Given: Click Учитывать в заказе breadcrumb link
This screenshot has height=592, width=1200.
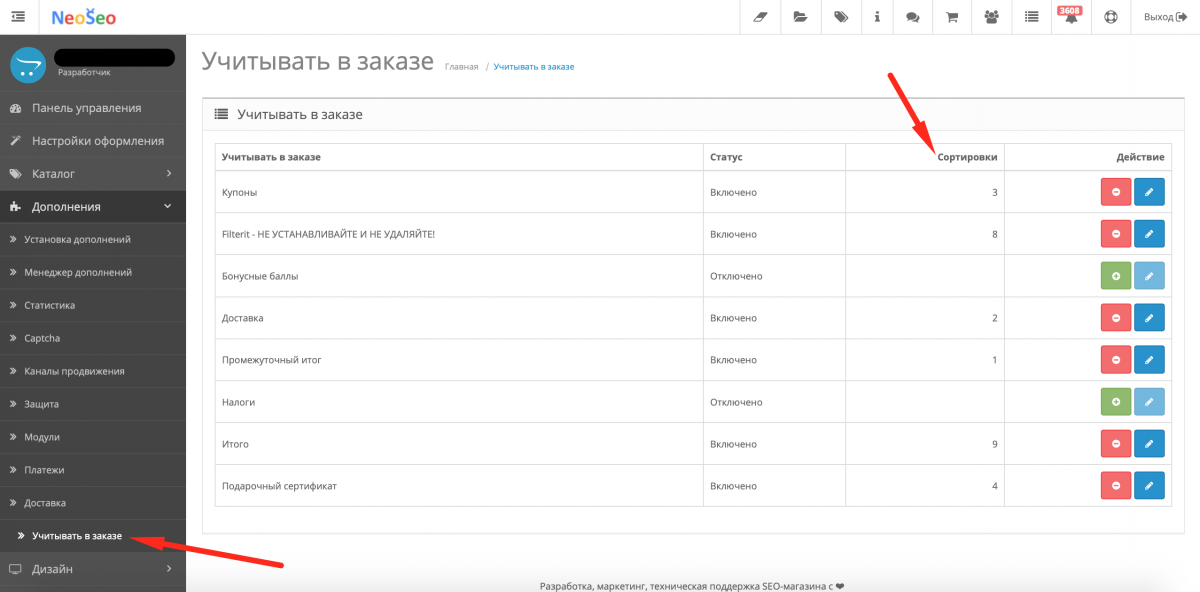Looking at the screenshot, I should click(534, 67).
